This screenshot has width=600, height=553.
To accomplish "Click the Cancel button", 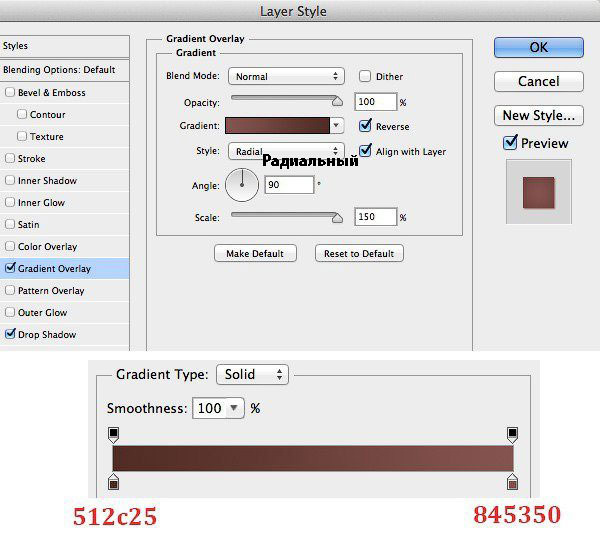I will click(539, 82).
